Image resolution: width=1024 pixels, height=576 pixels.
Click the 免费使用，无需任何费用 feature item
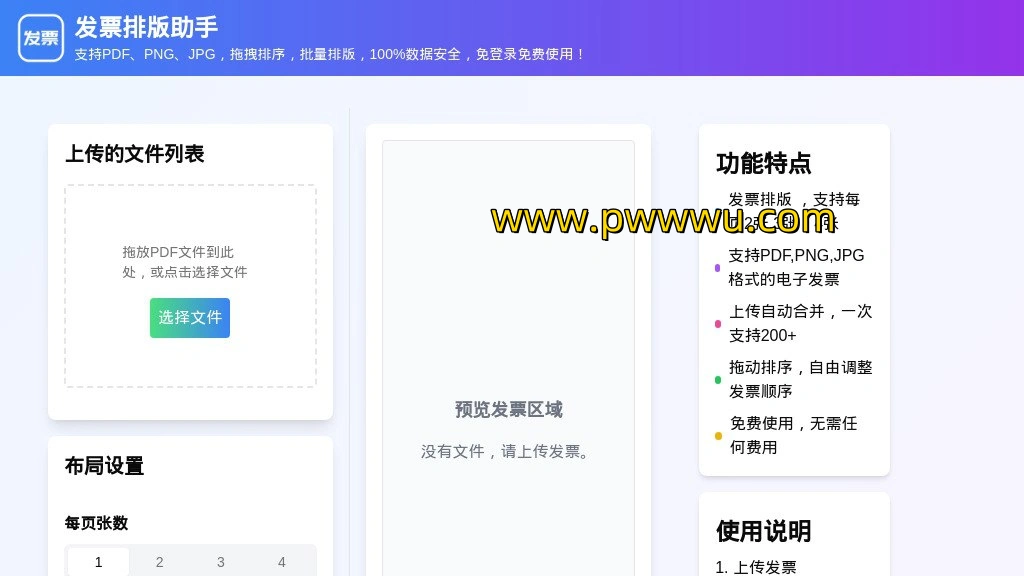[794, 436]
